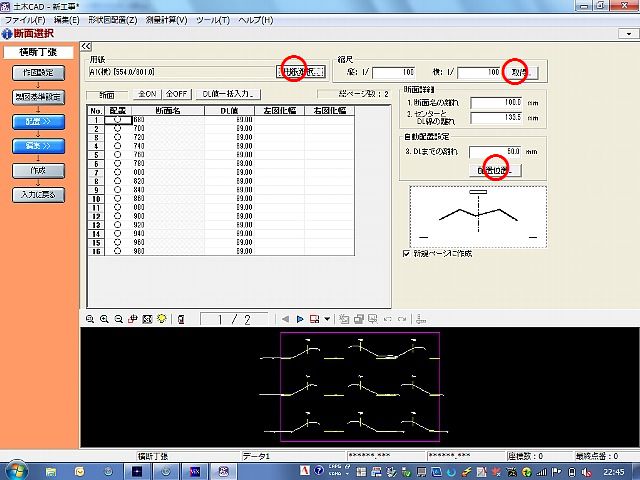Toggle the 新規ページに作成 checkbox
This screenshot has width=640, height=480.
[x=406, y=253]
